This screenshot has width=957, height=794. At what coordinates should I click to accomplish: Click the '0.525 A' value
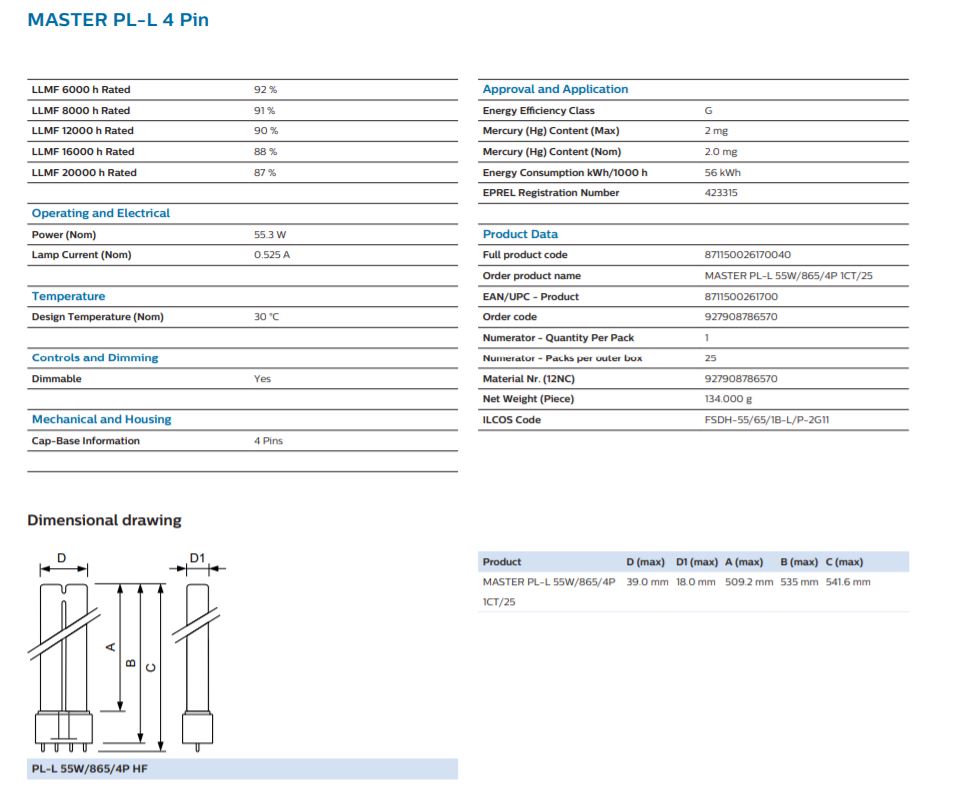coord(272,254)
